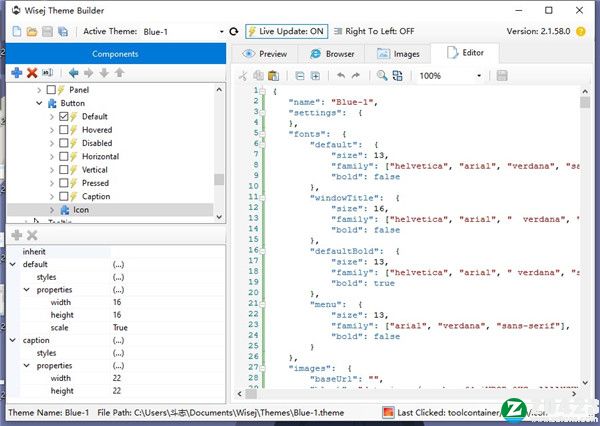Add a component with the blue plus icon
600x426 pixels.
click(x=16, y=72)
